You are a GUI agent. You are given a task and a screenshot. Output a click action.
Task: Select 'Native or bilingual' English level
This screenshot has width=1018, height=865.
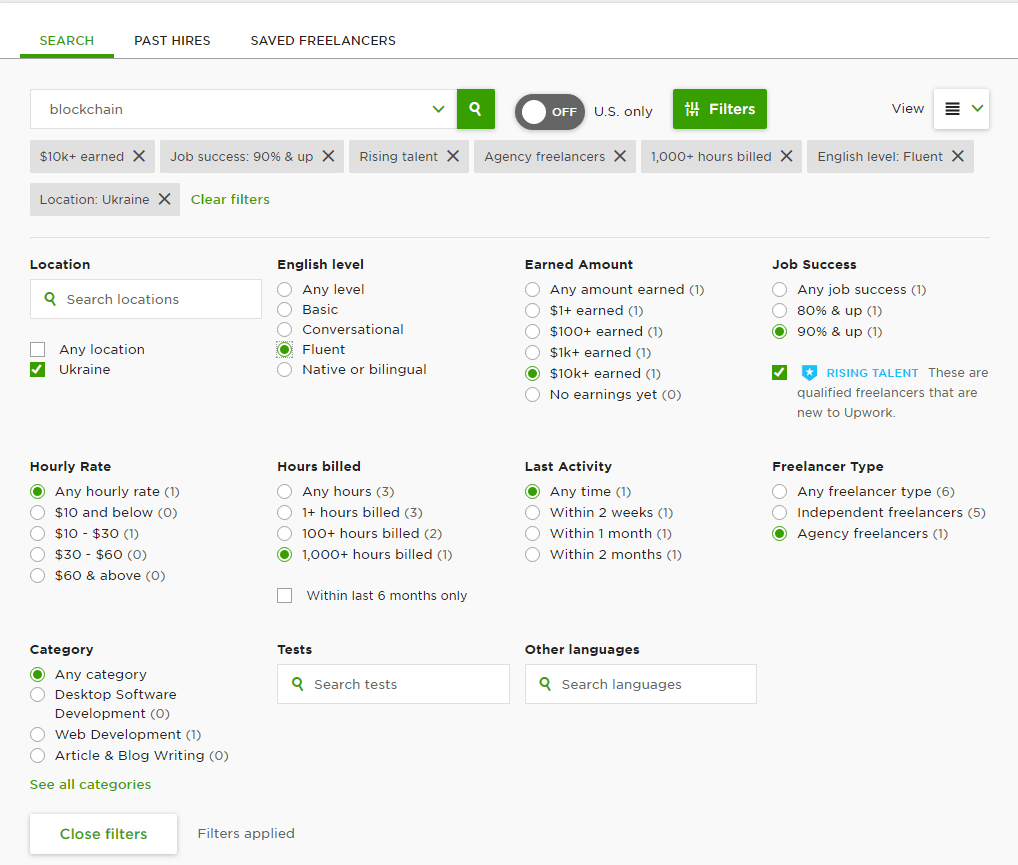point(285,370)
